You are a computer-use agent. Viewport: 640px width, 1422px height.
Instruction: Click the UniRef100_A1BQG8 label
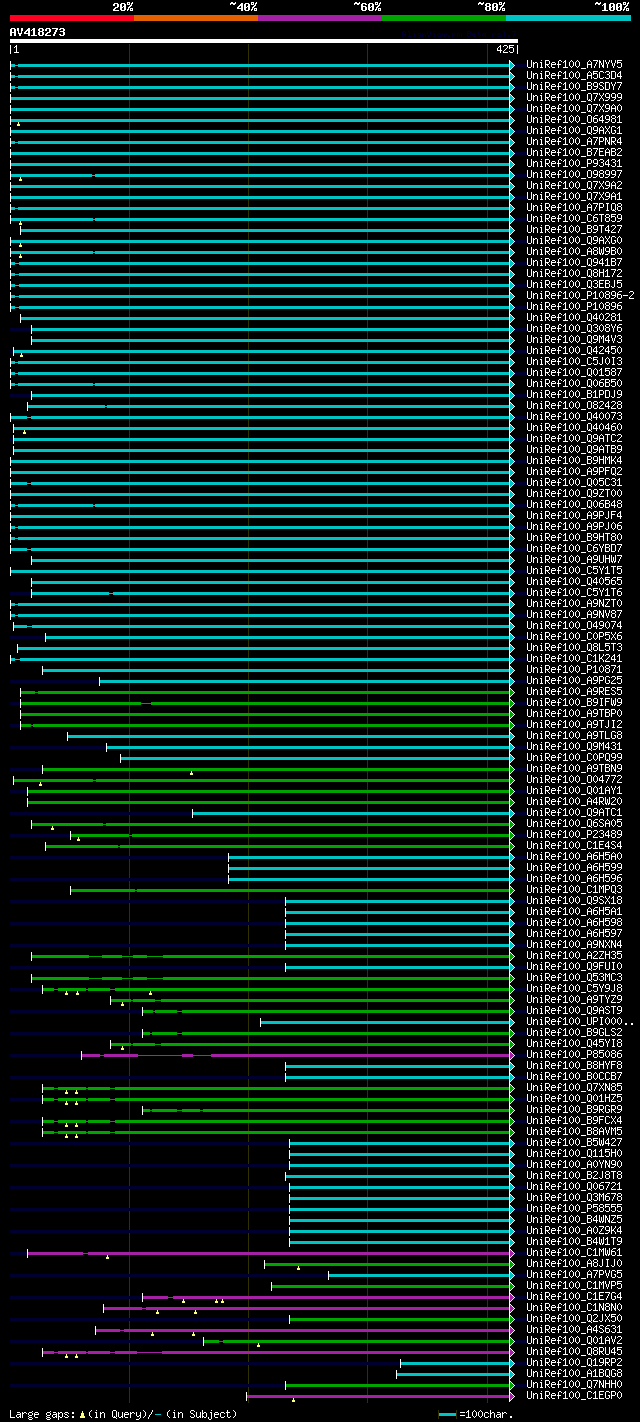[574, 1373]
